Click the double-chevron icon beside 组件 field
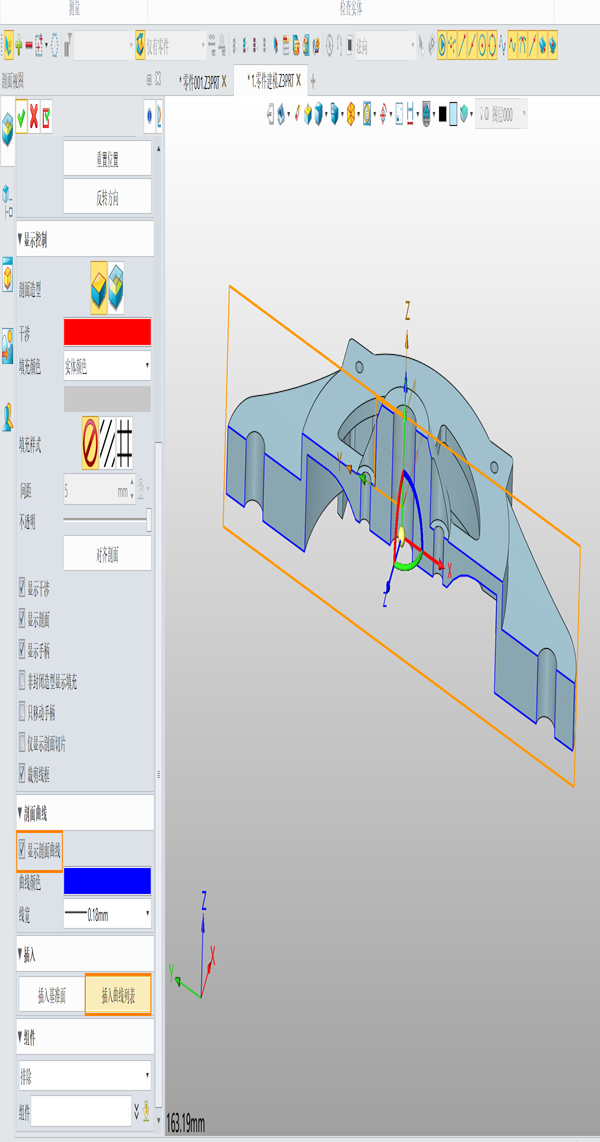This screenshot has width=600, height=1142. click(x=136, y=1111)
